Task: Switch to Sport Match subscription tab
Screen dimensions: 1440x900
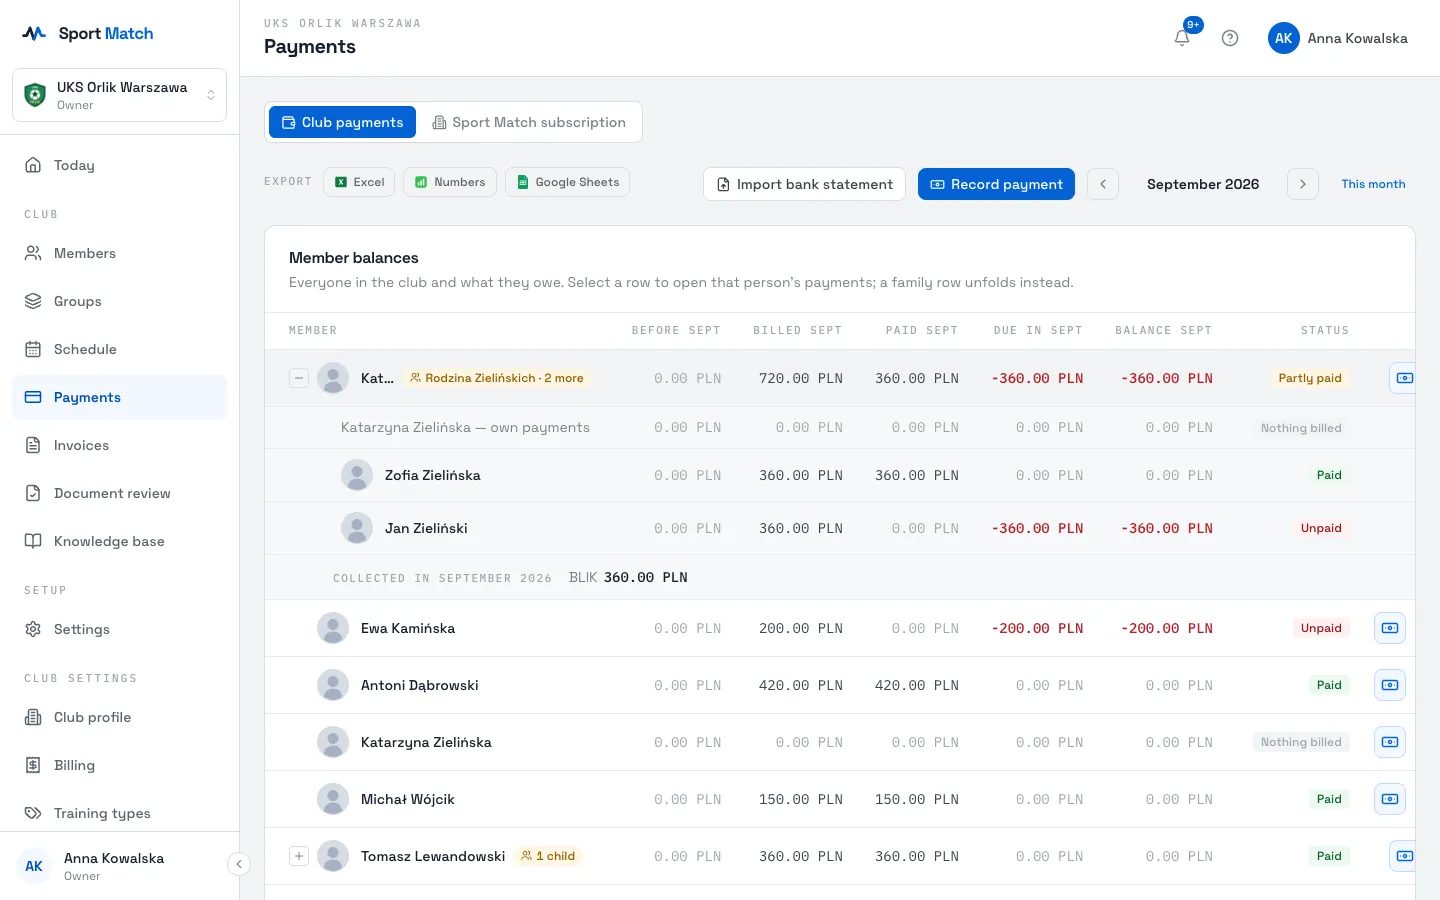Action: [x=529, y=122]
